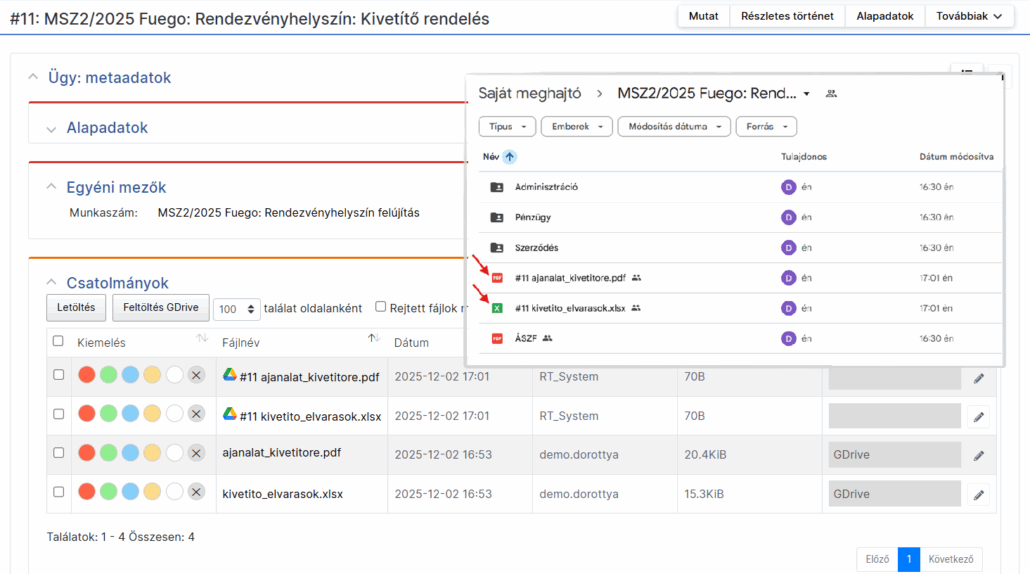This screenshot has width=1030, height=574.
Task: Pick red highlight for #11 ajanalat_kivetitore.pdf
Action: tap(87, 375)
